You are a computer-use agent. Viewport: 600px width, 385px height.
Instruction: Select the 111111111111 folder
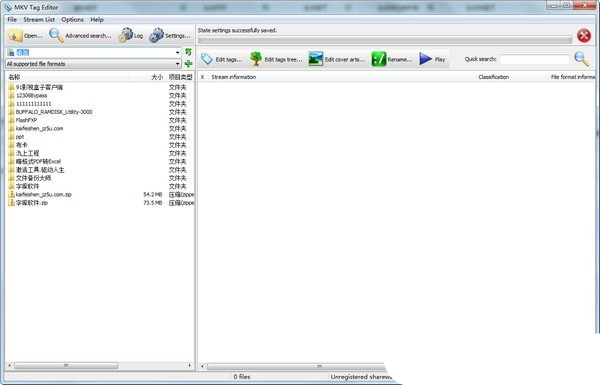(x=33, y=104)
